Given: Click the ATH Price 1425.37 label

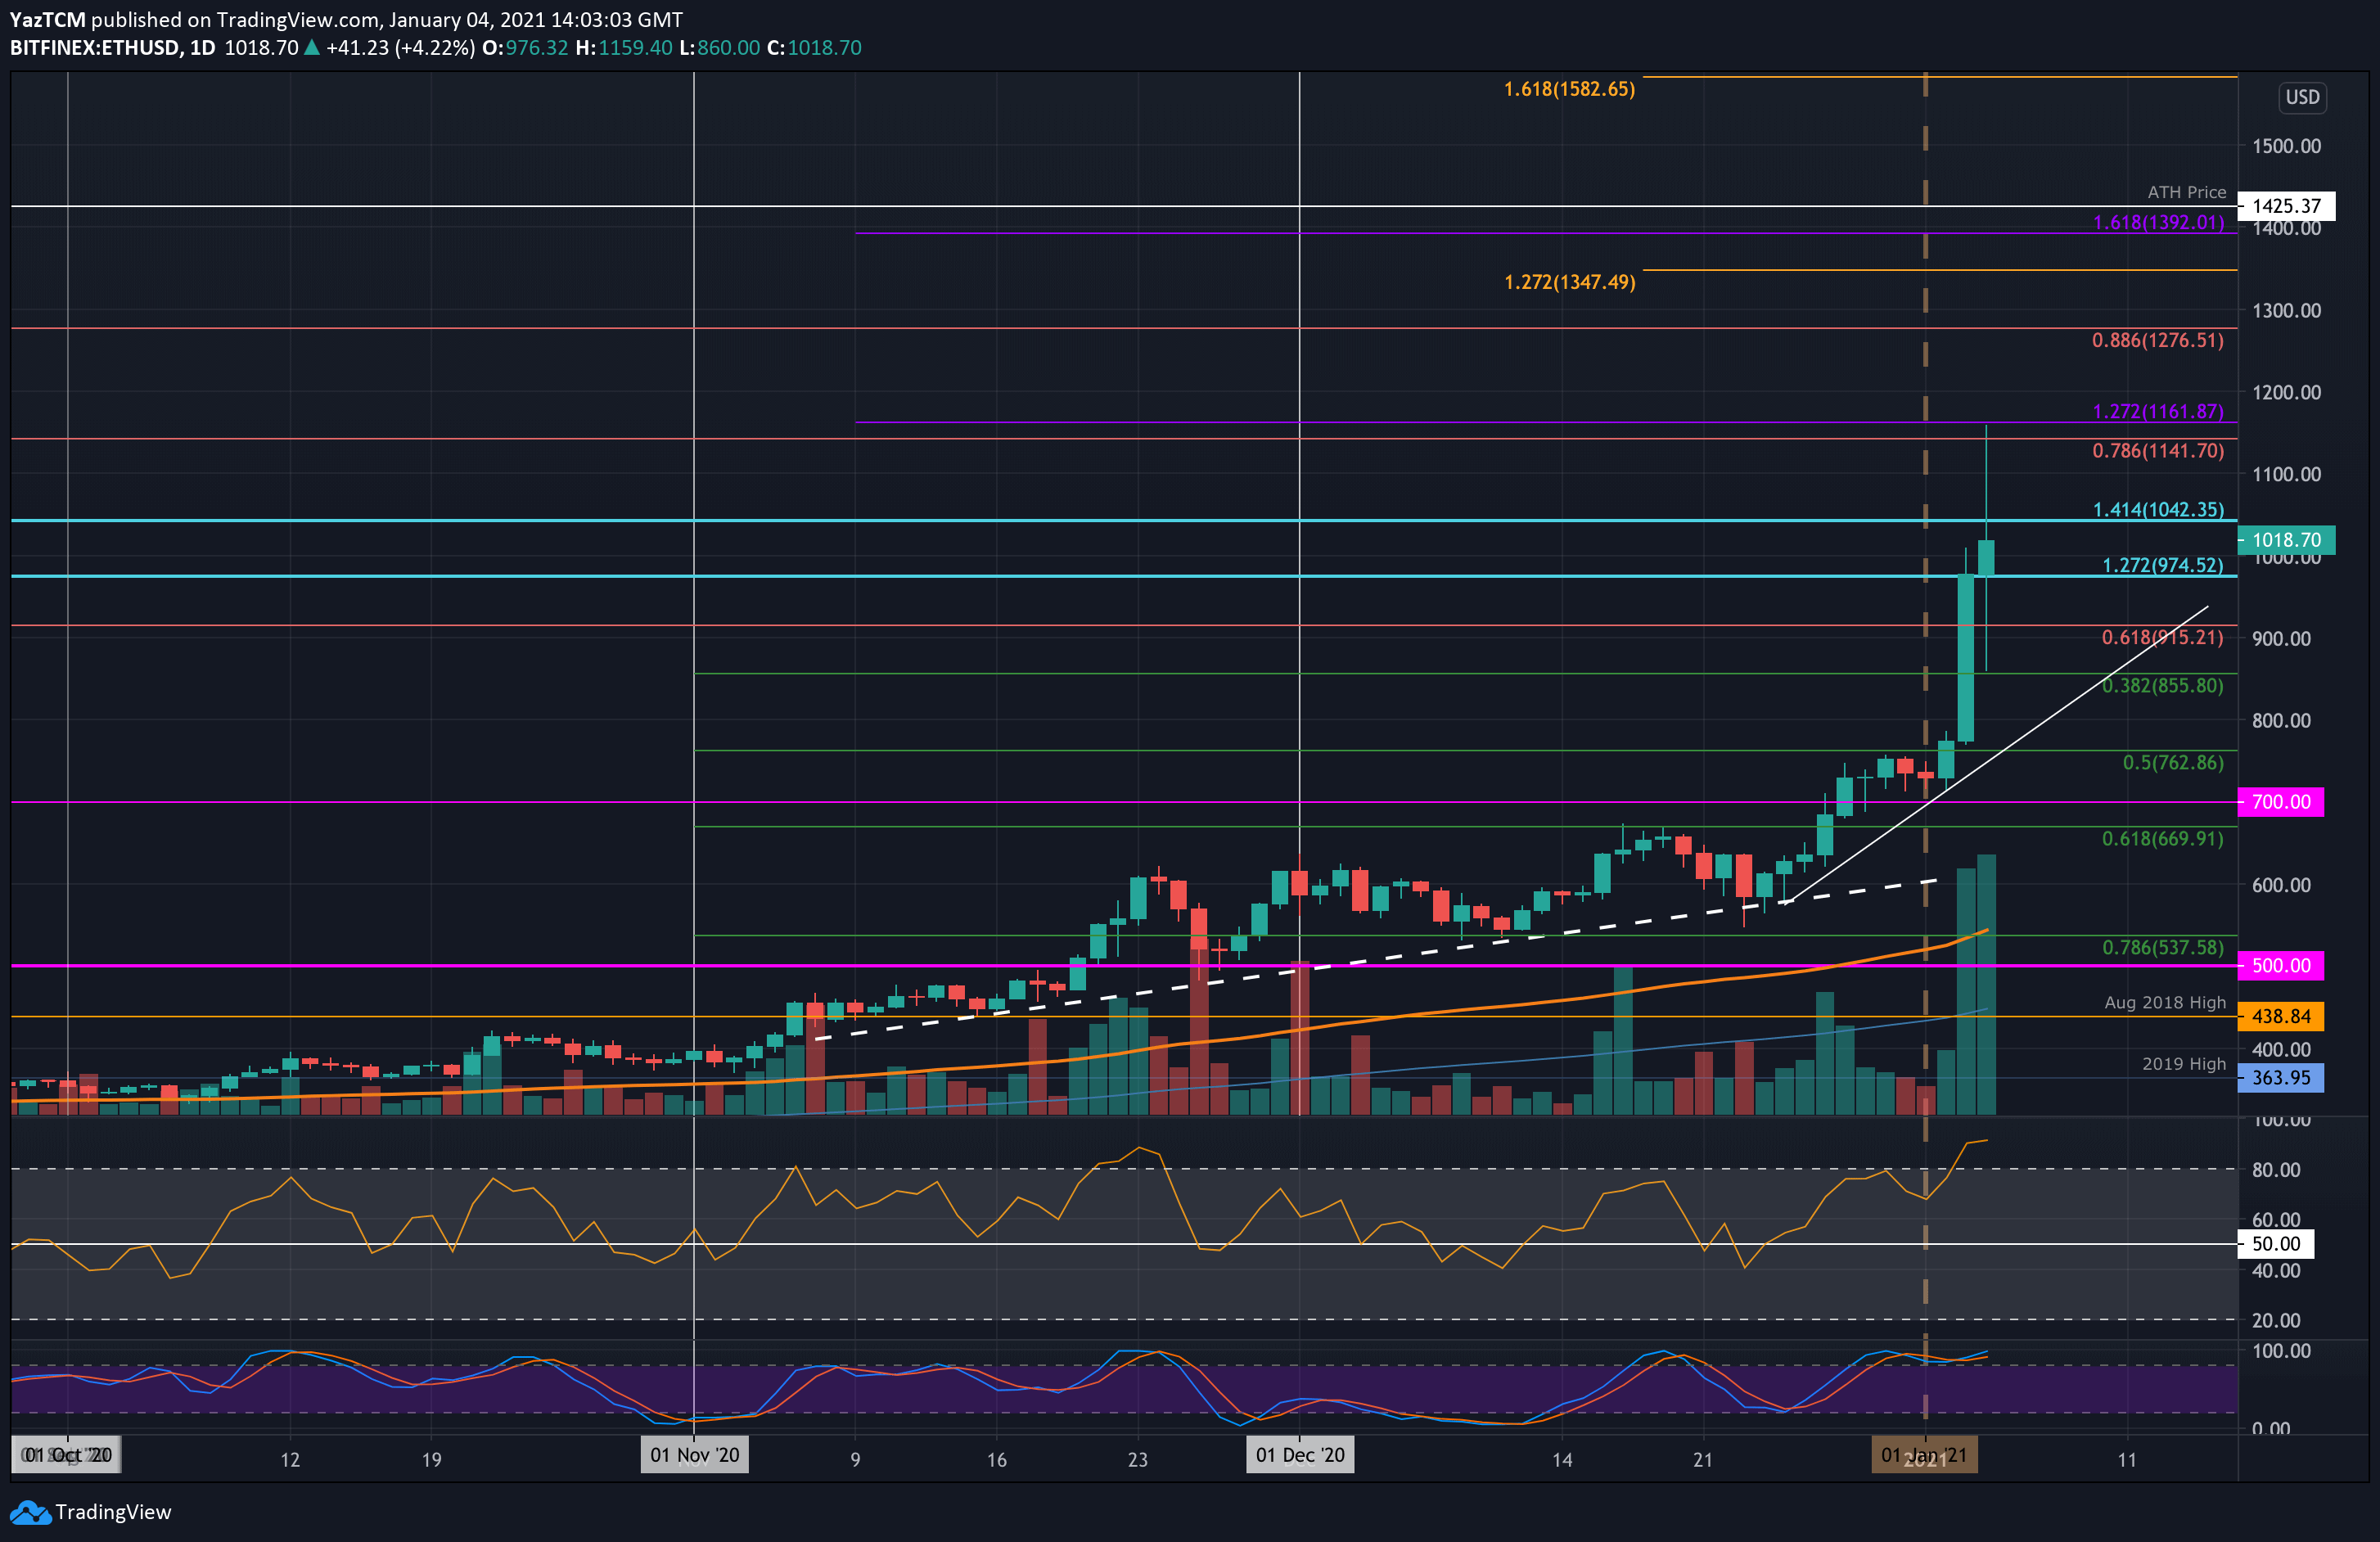Looking at the screenshot, I should (x=2286, y=206).
